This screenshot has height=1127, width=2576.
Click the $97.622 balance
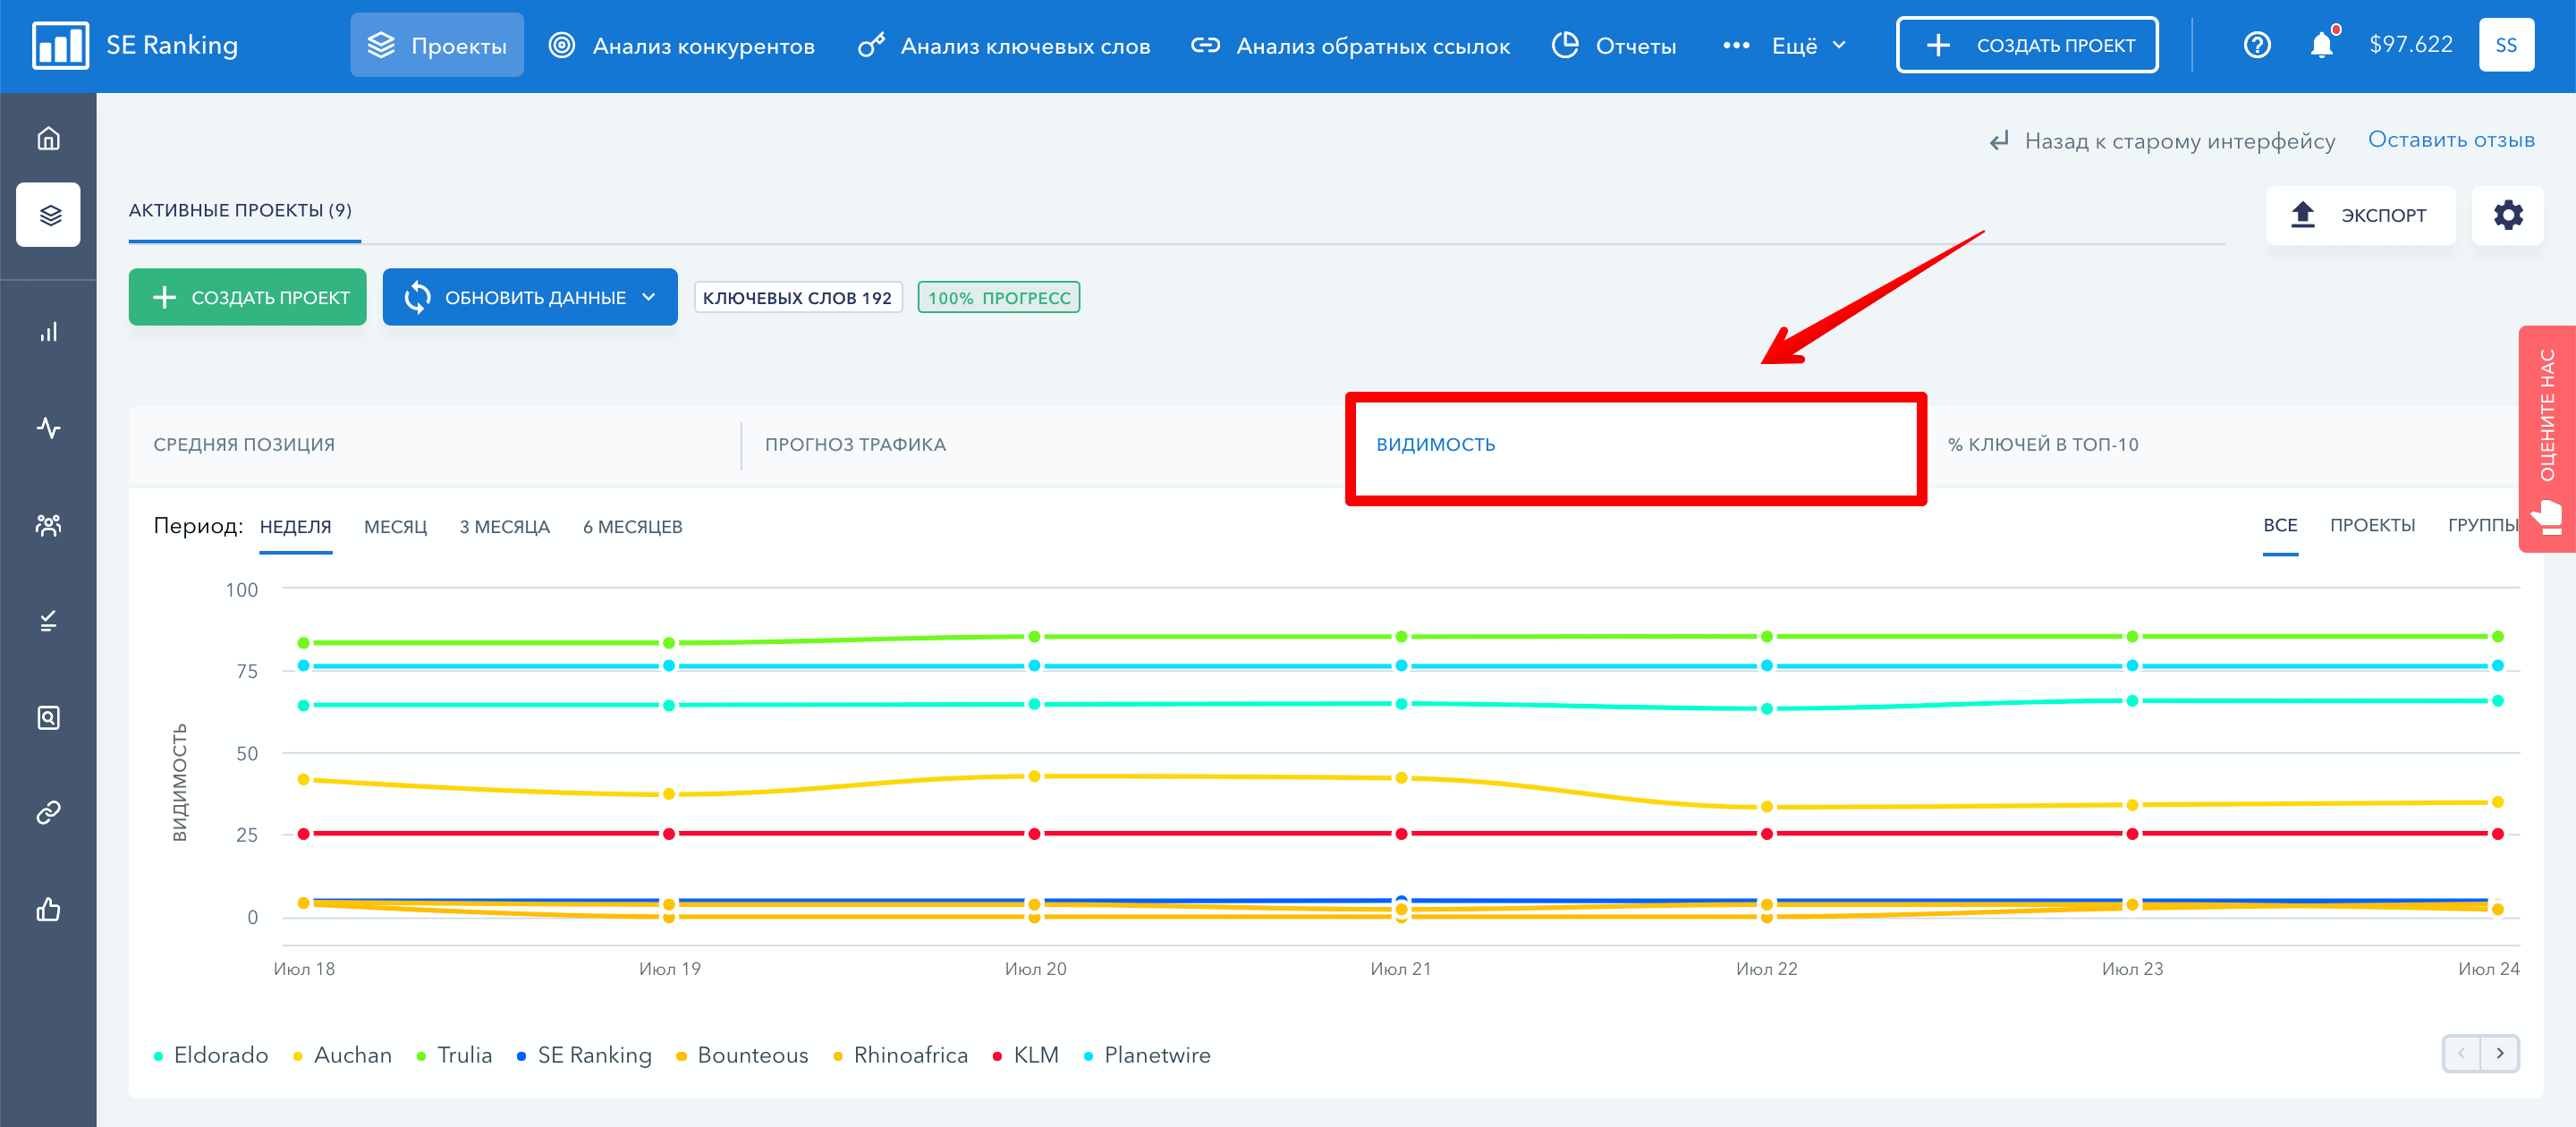coord(2411,44)
